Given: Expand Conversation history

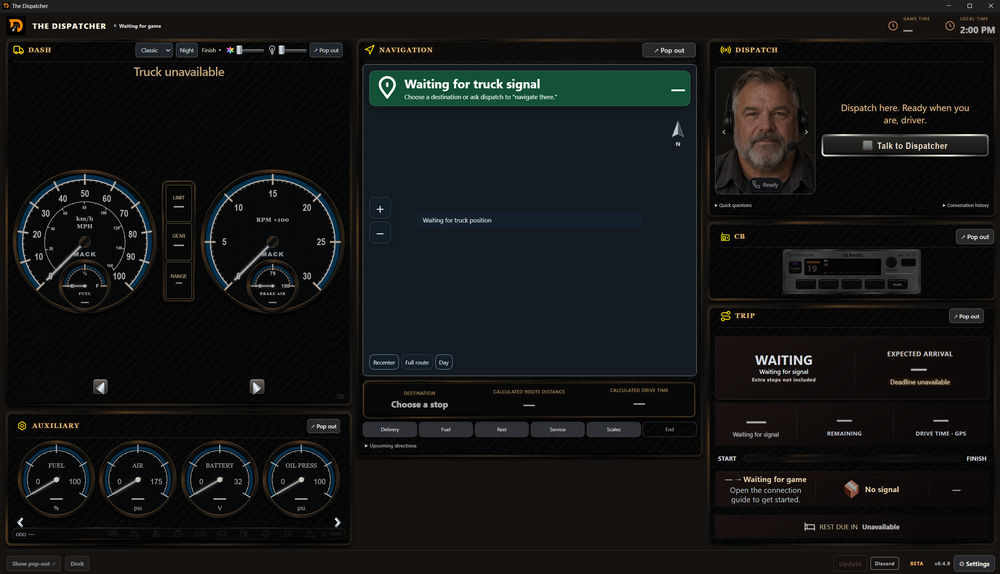Looking at the screenshot, I should click(x=966, y=205).
